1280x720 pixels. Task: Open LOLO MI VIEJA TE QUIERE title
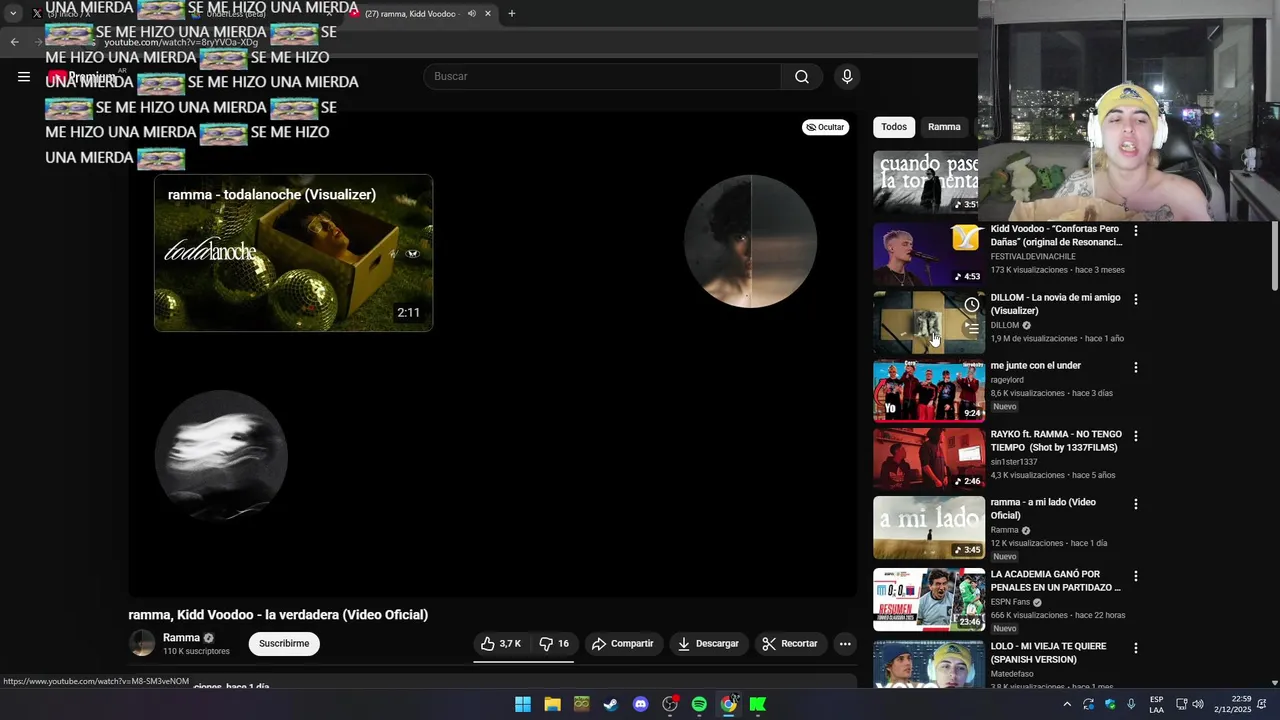pyautogui.click(x=1048, y=653)
